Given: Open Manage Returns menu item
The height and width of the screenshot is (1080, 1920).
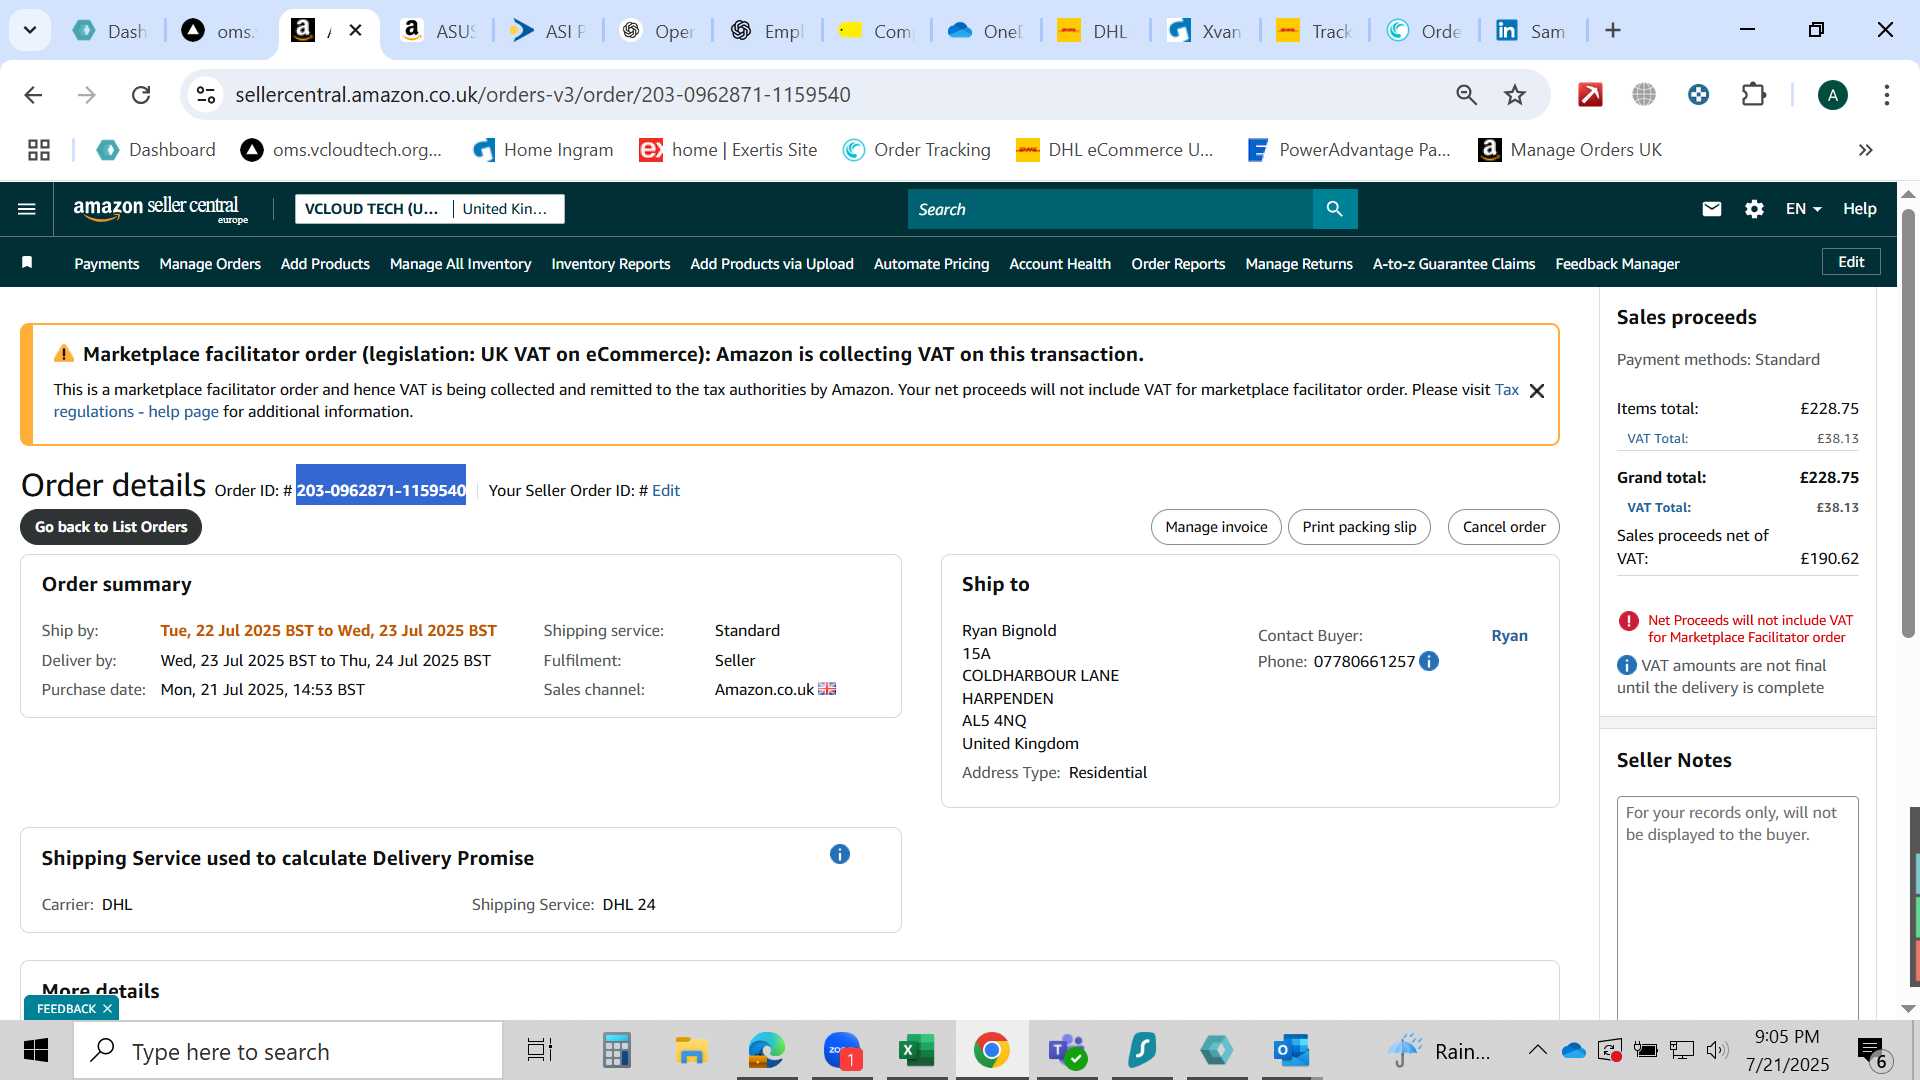Looking at the screenshot, I should (x=1298, y=264).
